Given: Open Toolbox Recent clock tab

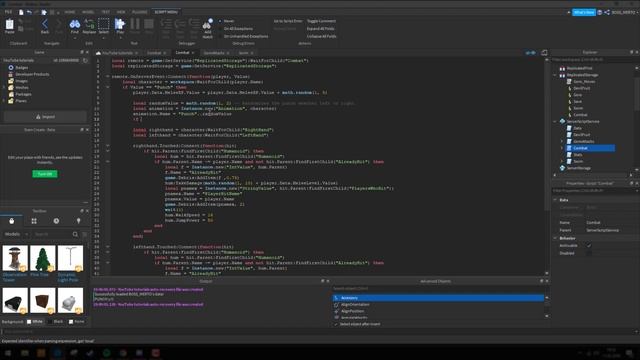Looking at the screenshot, I should point(56,221).
